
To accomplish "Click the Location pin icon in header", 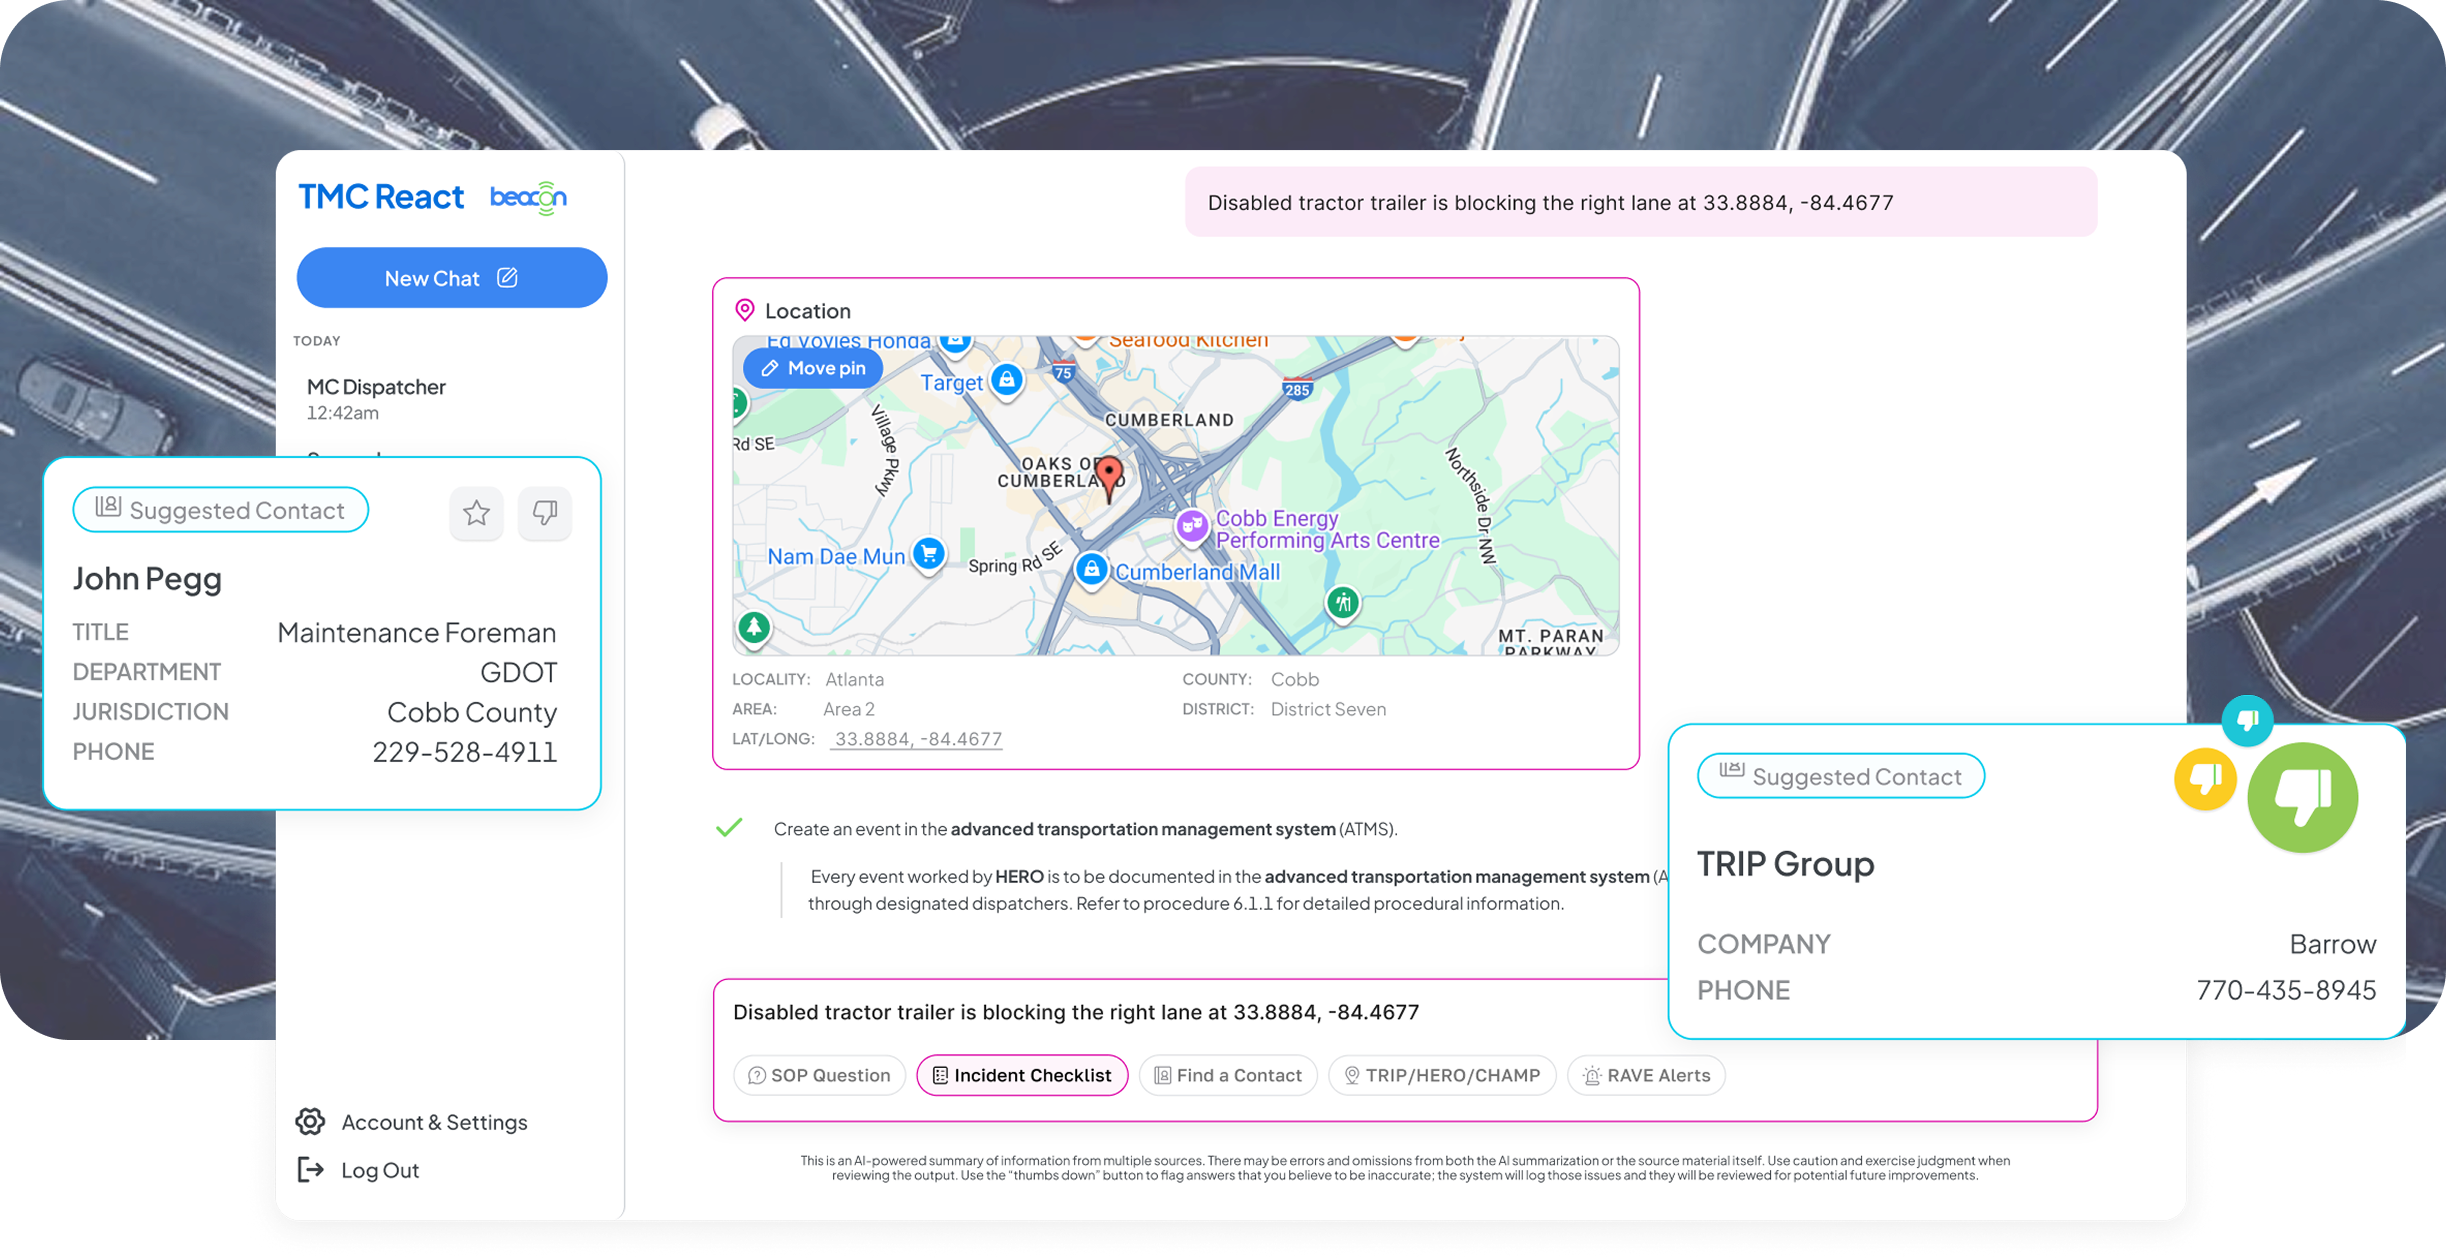I will pos(745,310).
